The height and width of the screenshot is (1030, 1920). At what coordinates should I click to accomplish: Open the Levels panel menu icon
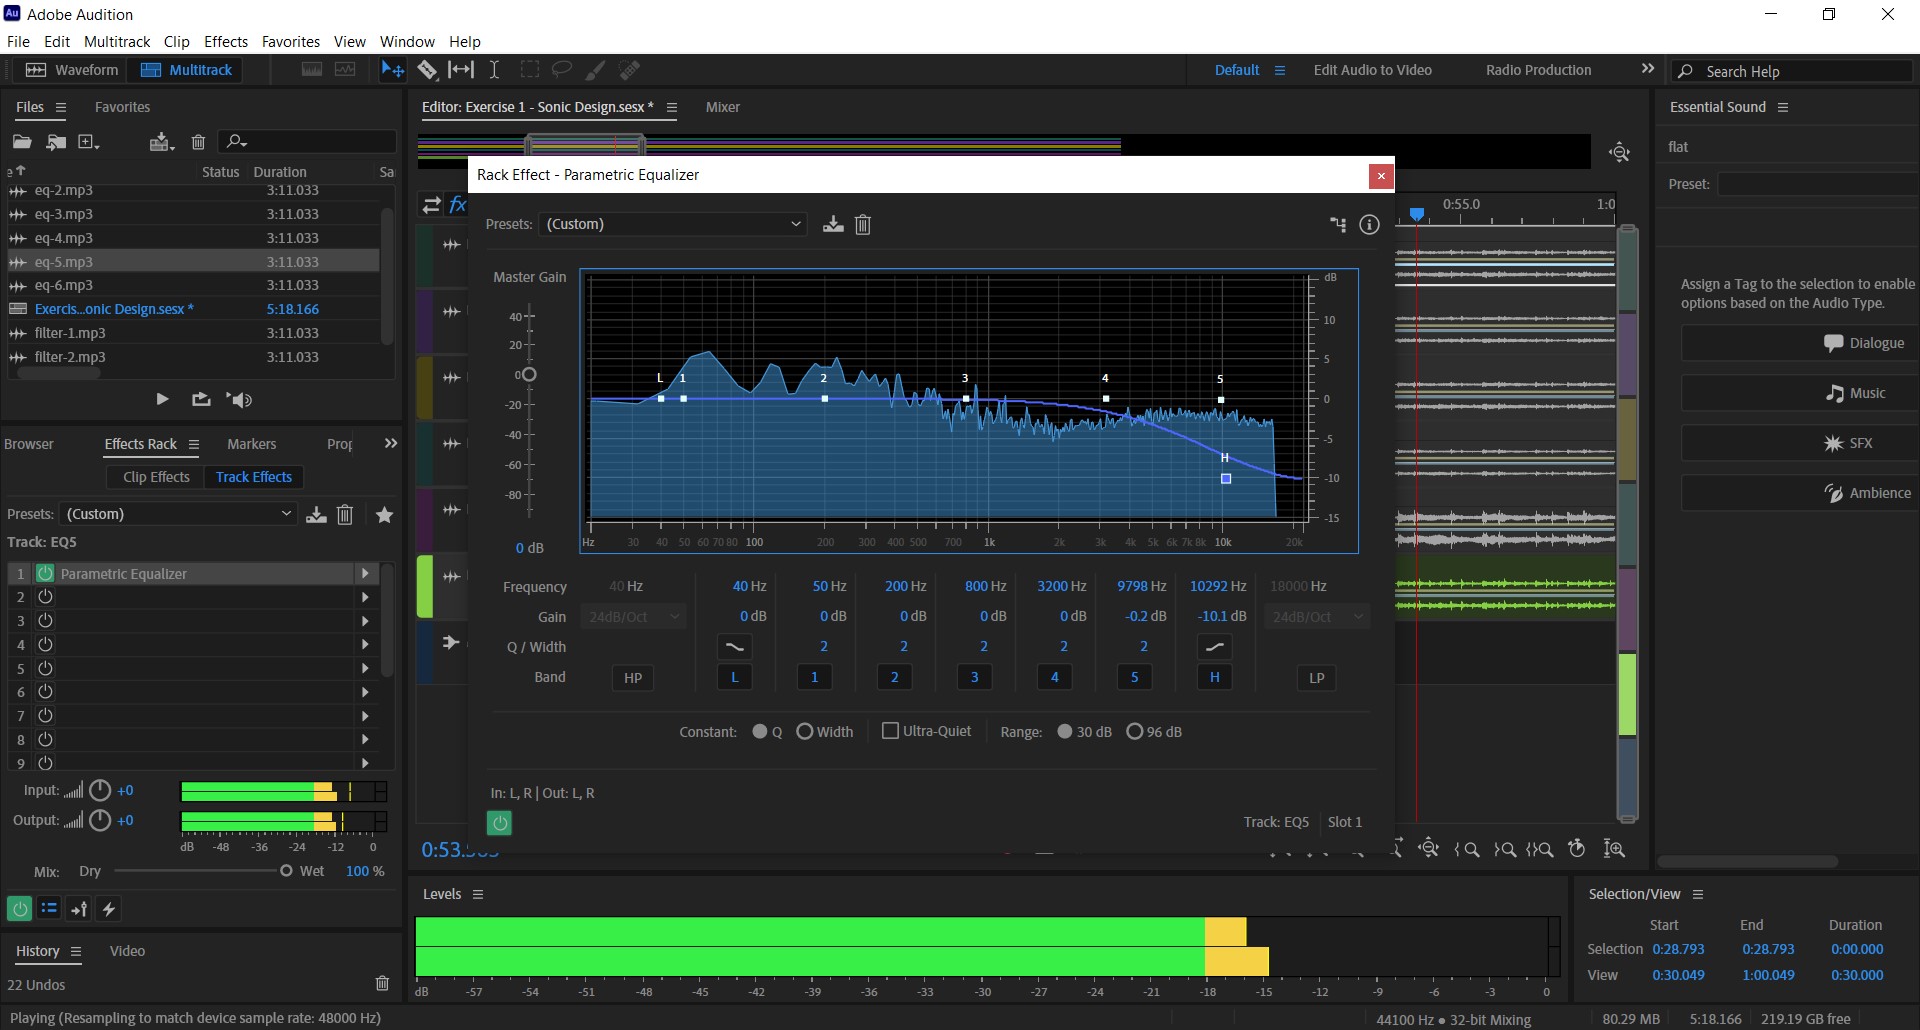point(478,894)
